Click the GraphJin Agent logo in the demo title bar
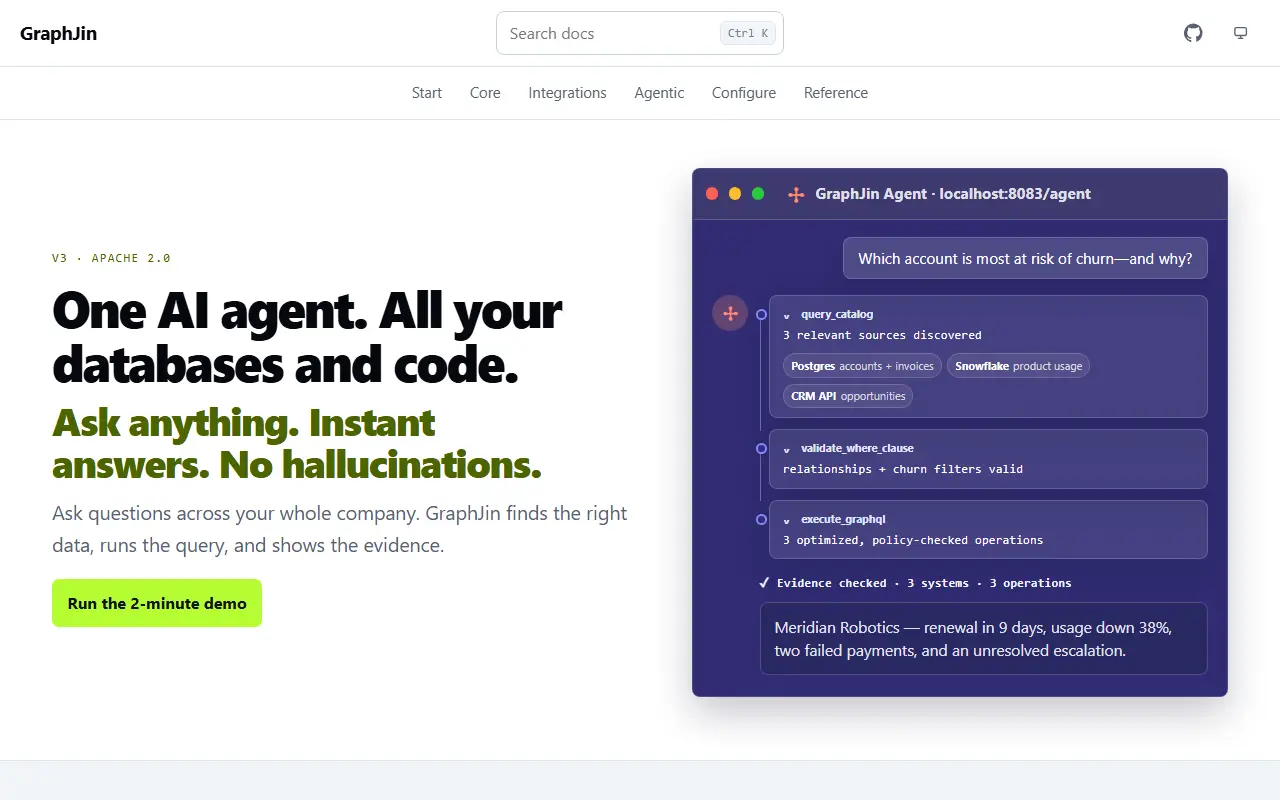Viewport: 1280px width, 800px height. point(796,194)
